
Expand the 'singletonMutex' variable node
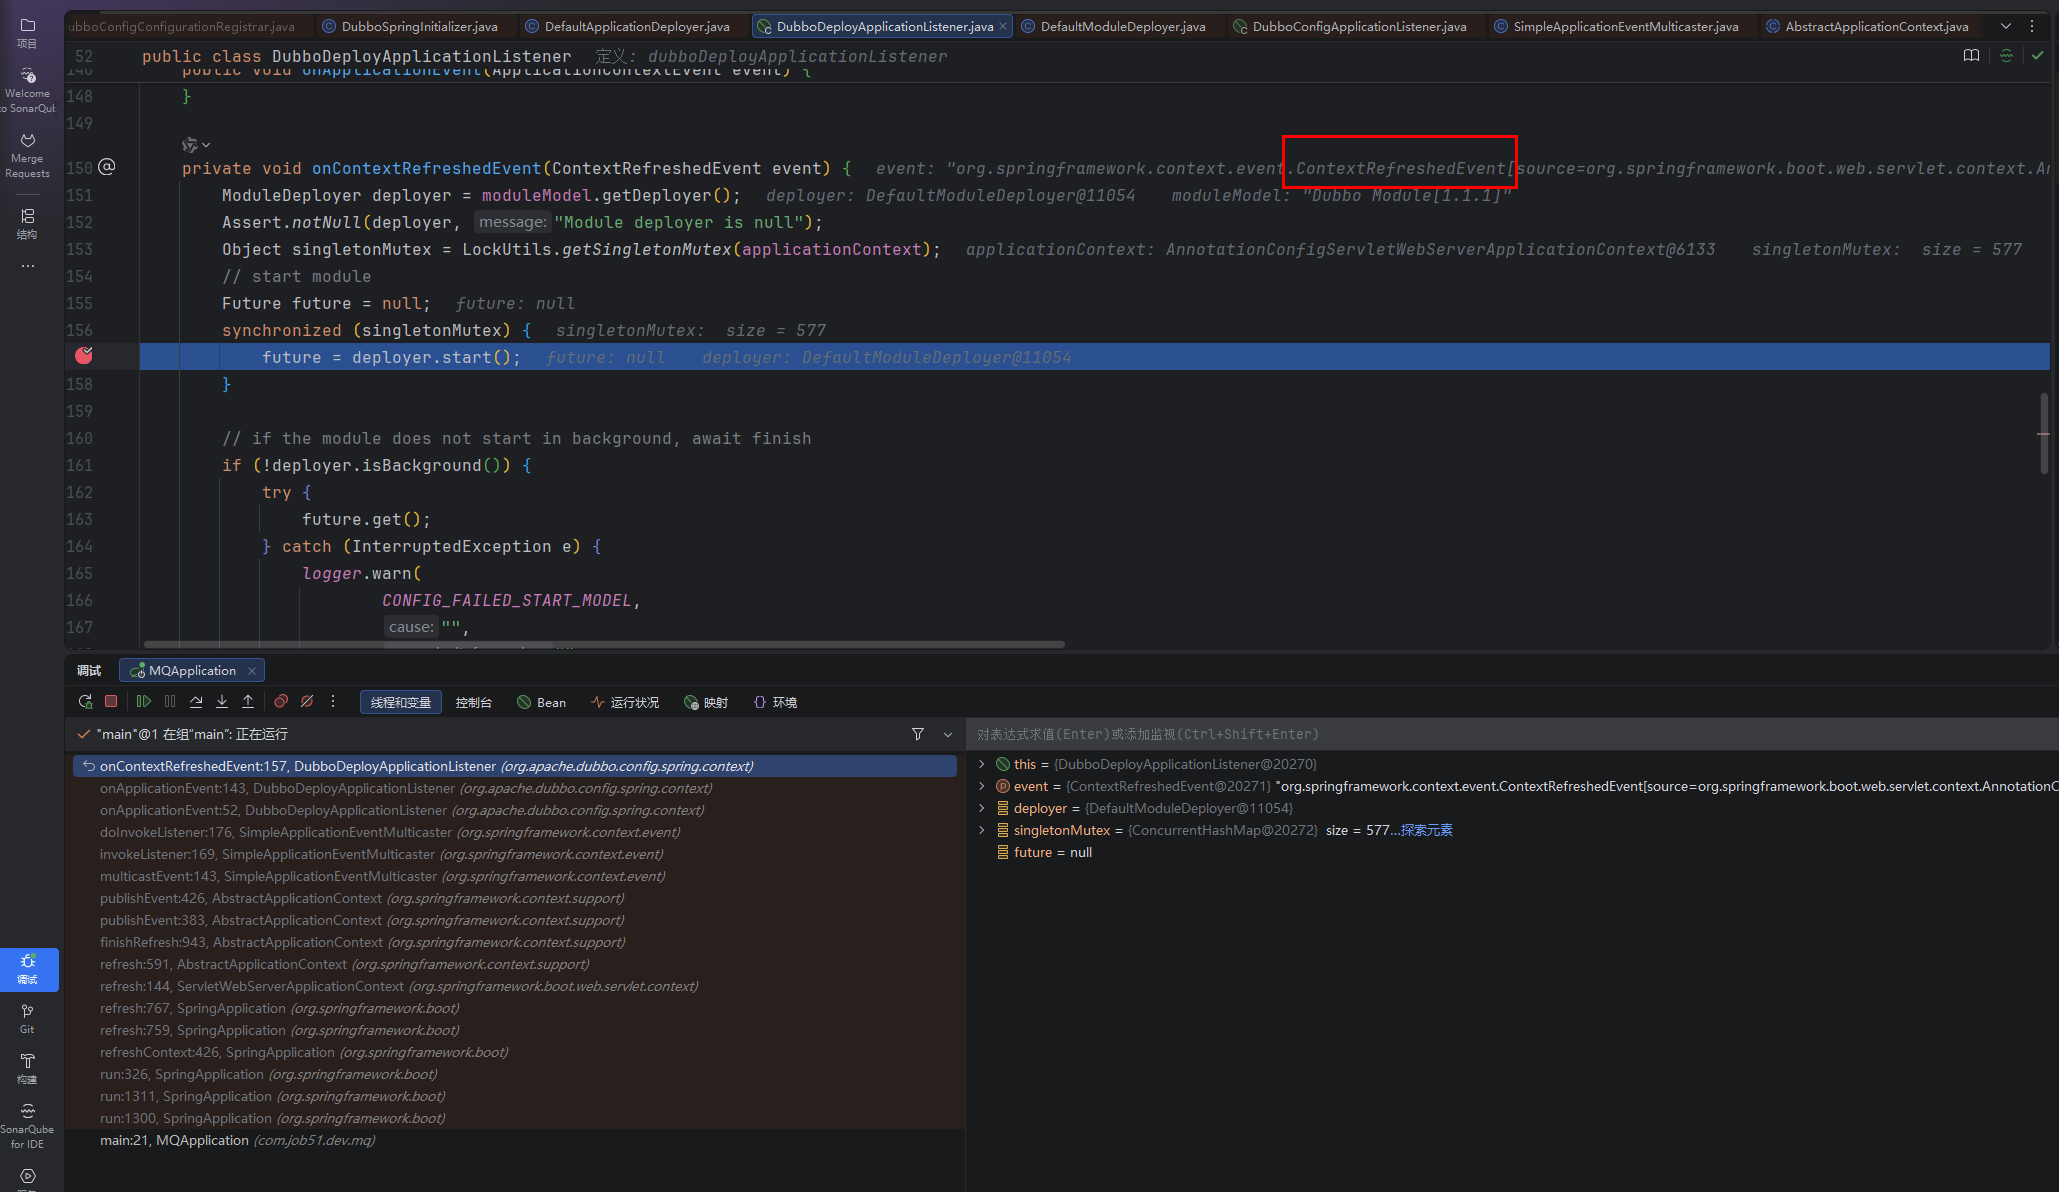pos(982,830)
